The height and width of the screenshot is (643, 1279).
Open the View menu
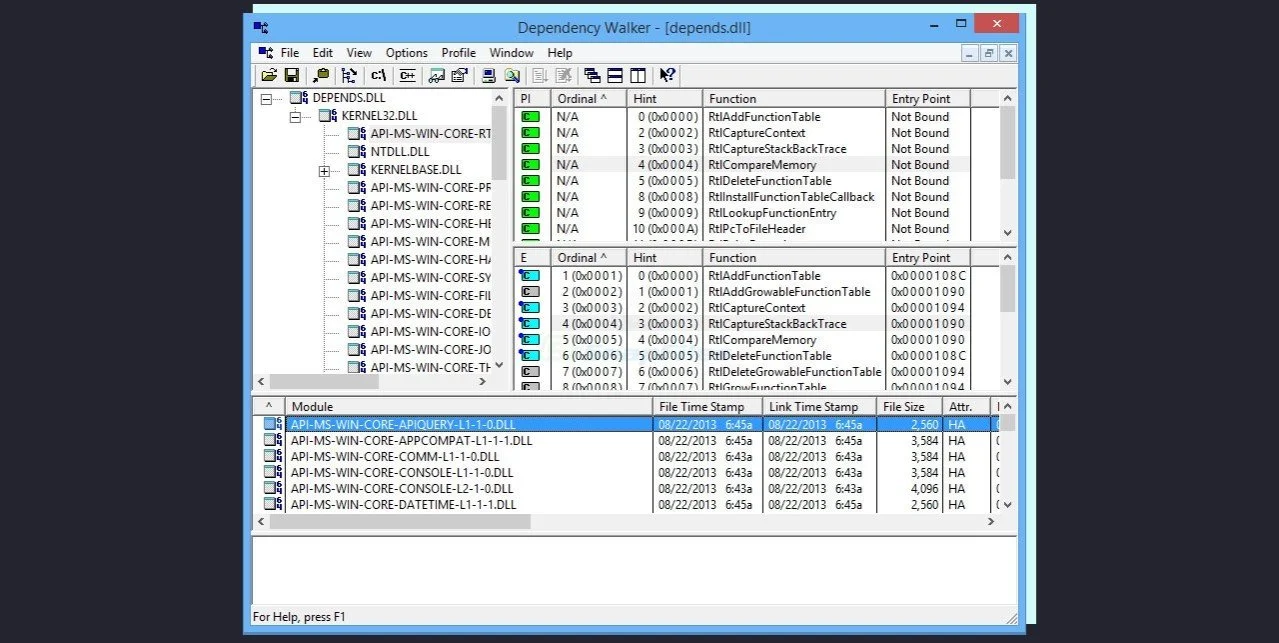coord(359,53)
